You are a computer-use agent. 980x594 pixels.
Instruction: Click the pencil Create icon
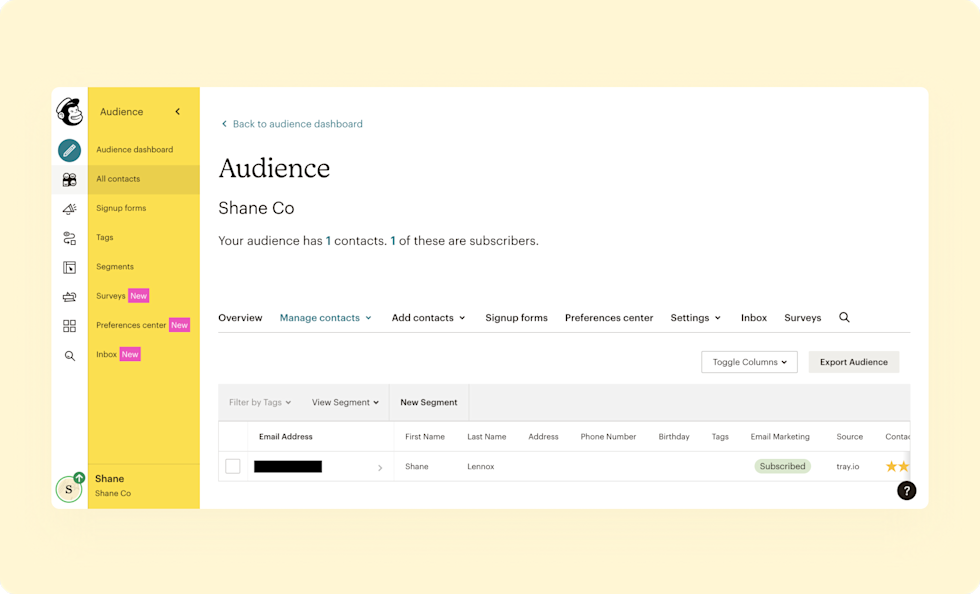coord(69,150)
